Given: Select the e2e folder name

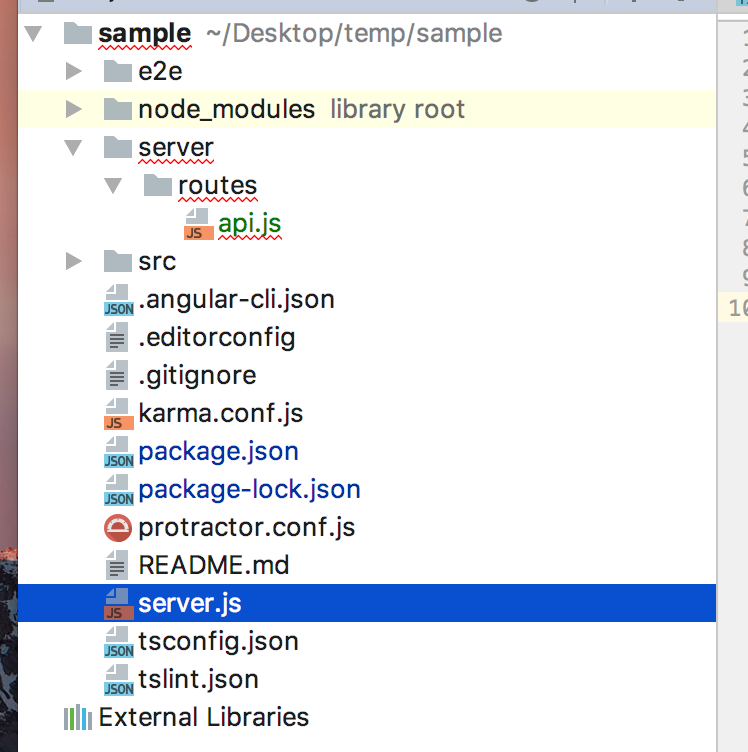Looking at the screenshot, I should coord(160,71).
